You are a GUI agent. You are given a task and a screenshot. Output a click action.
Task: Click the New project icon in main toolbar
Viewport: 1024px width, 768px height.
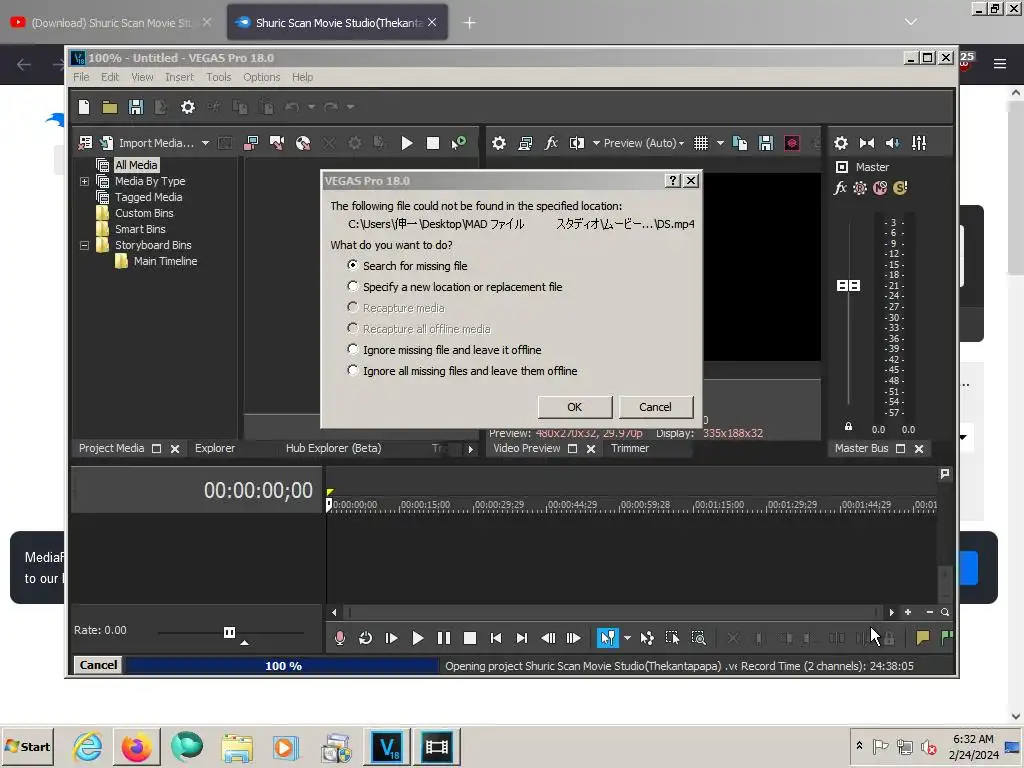pyautogui.click(x=84, y=107)
